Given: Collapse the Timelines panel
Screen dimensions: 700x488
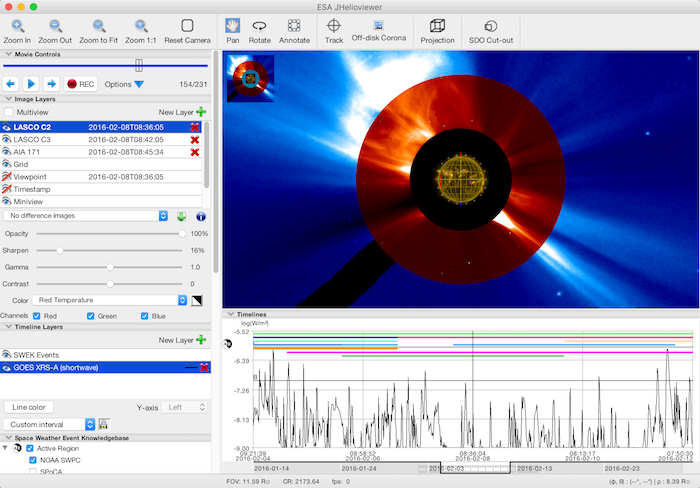Looking at the screenshot, I should pyautogui.click(x=230, y=314).
